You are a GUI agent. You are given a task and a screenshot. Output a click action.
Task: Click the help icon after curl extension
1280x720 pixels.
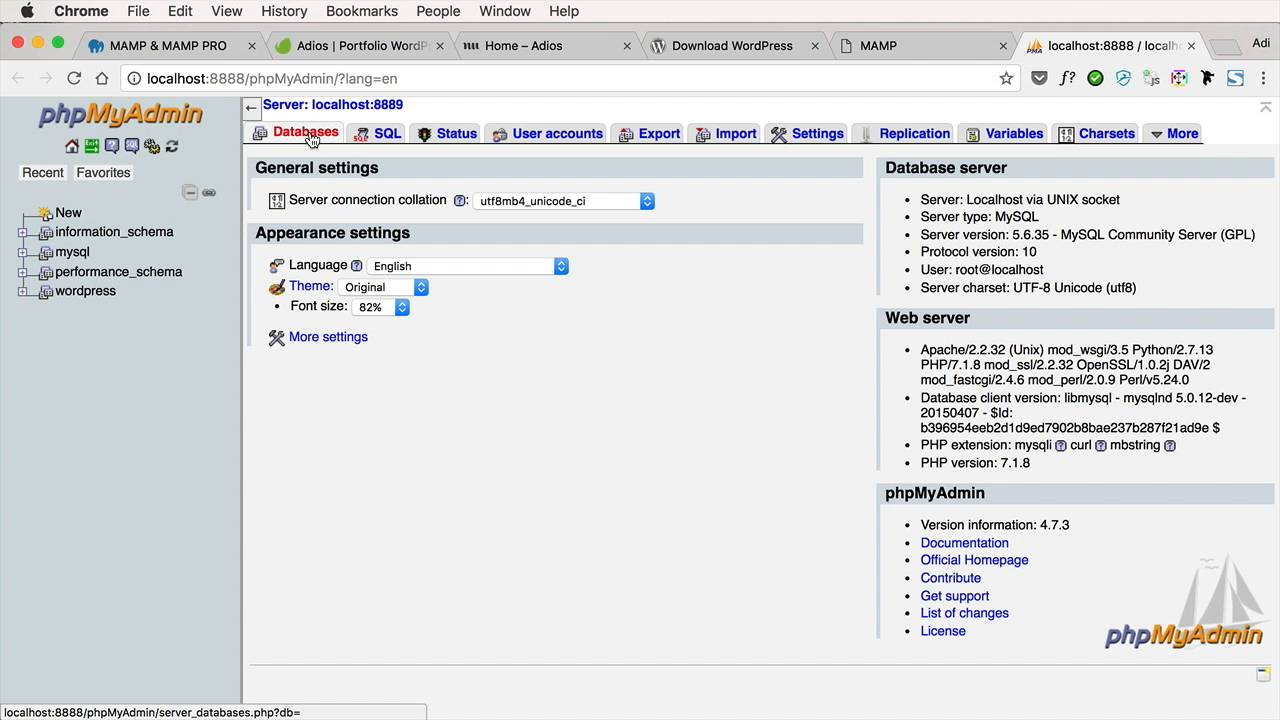pos(1101,446)
